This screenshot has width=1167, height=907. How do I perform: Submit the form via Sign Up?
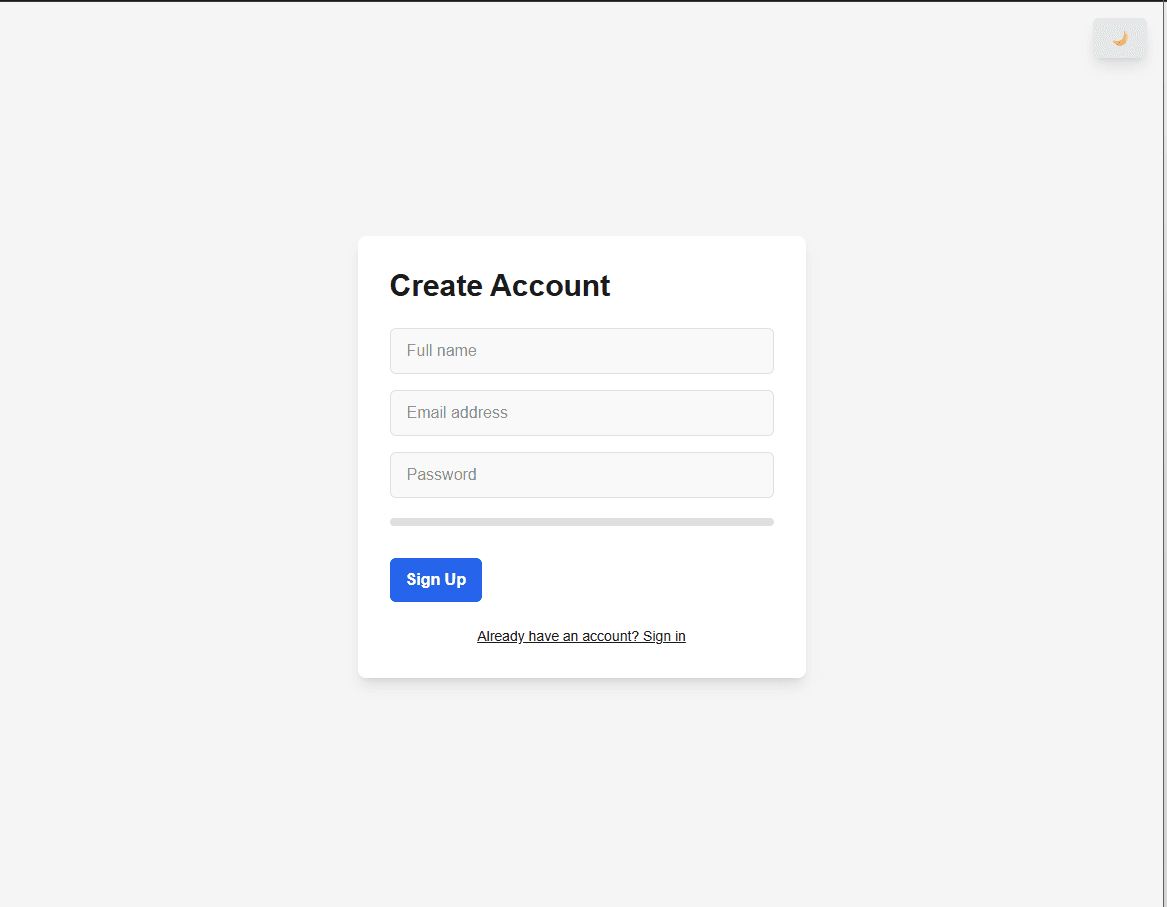pyautogui.click(x=435, y=579)
